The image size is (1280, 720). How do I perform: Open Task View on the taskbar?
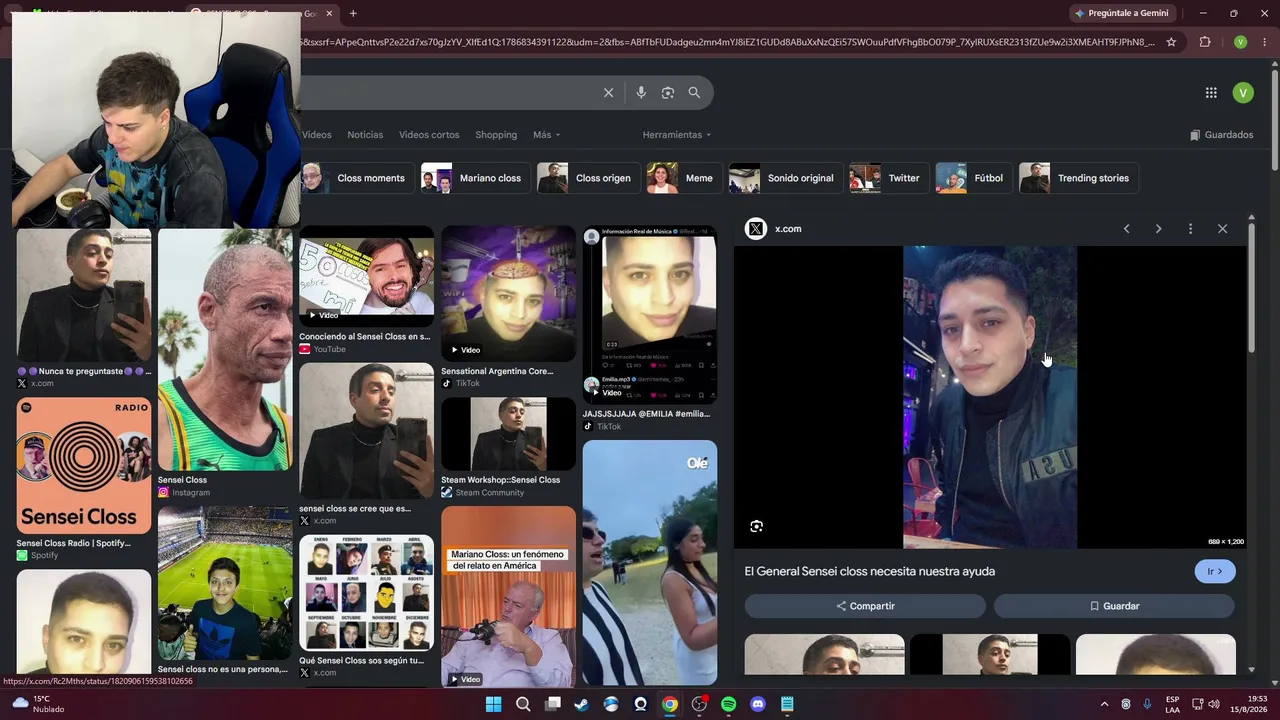(552, 704)
